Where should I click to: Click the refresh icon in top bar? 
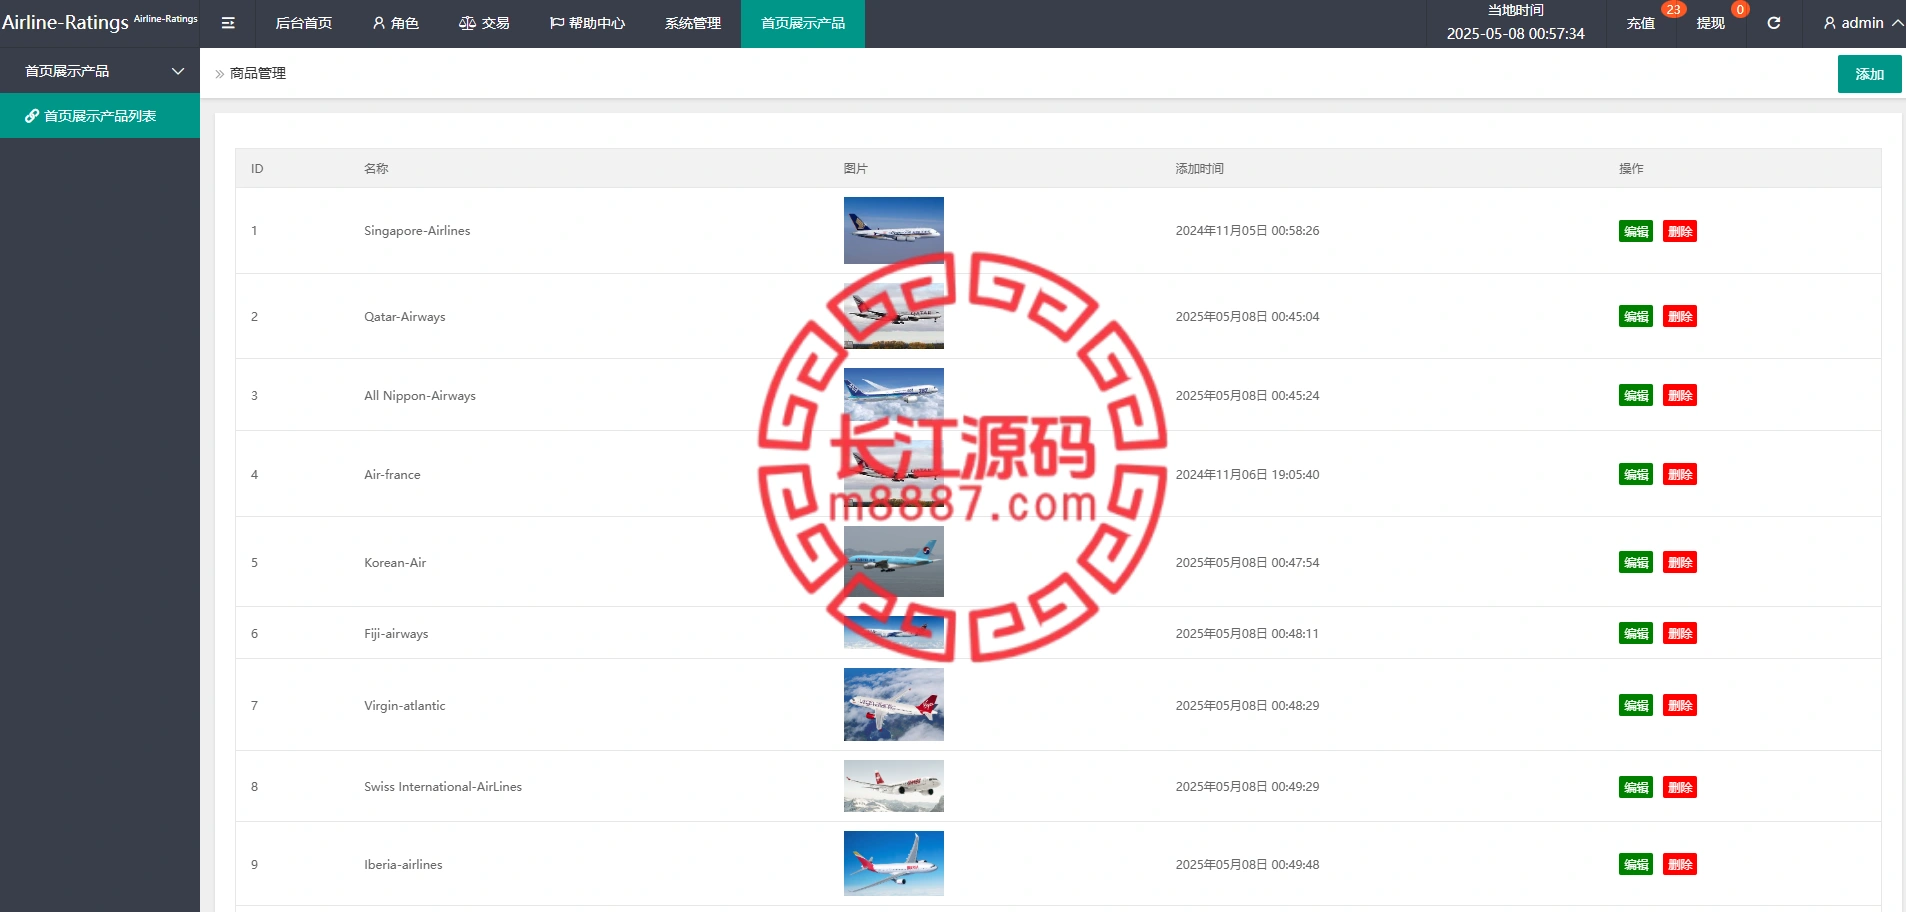coord(1773,23)
